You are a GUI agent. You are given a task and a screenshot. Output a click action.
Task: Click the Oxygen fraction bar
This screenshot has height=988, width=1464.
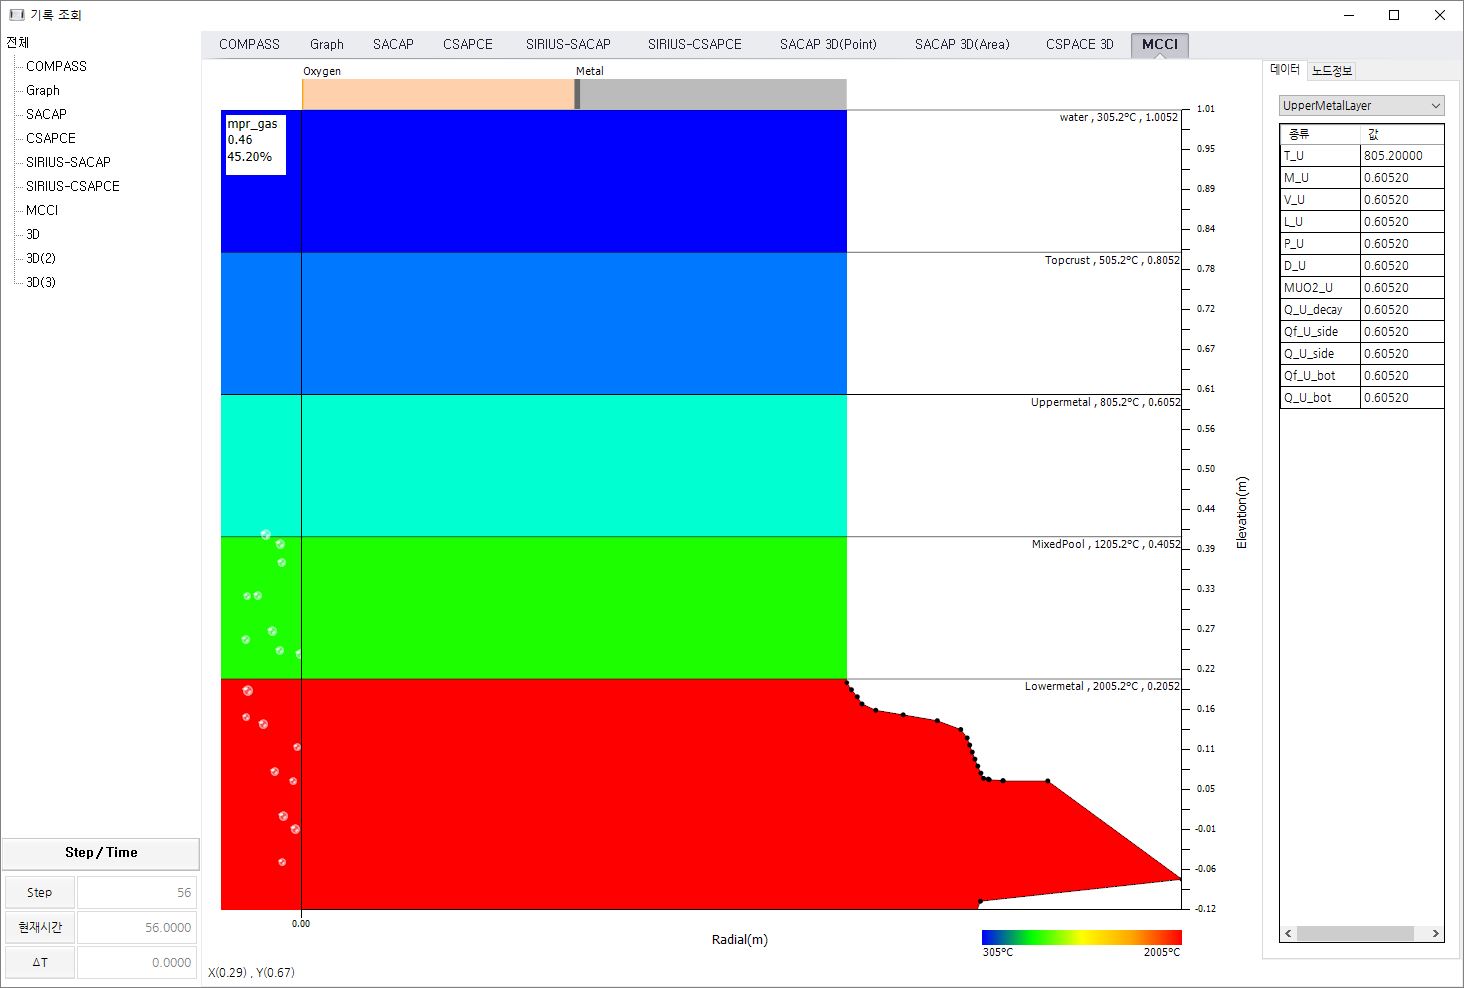tap(438, 94)
